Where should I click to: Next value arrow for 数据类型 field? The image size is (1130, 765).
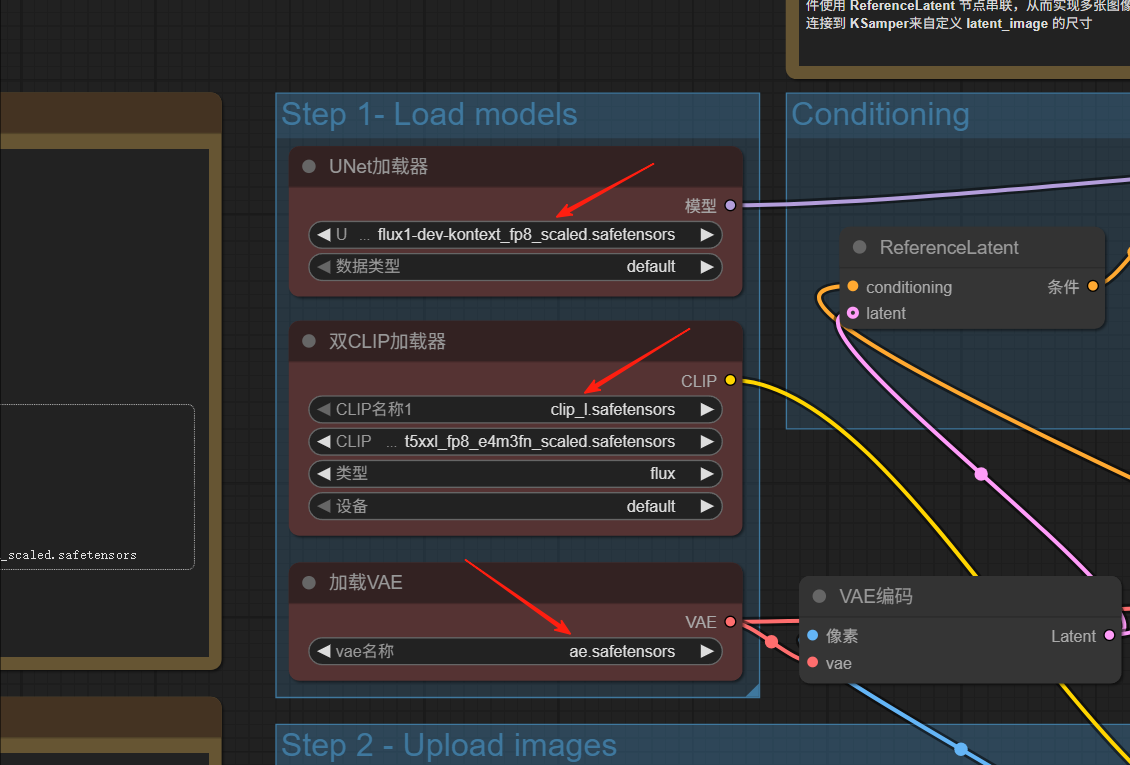(707, 267)
